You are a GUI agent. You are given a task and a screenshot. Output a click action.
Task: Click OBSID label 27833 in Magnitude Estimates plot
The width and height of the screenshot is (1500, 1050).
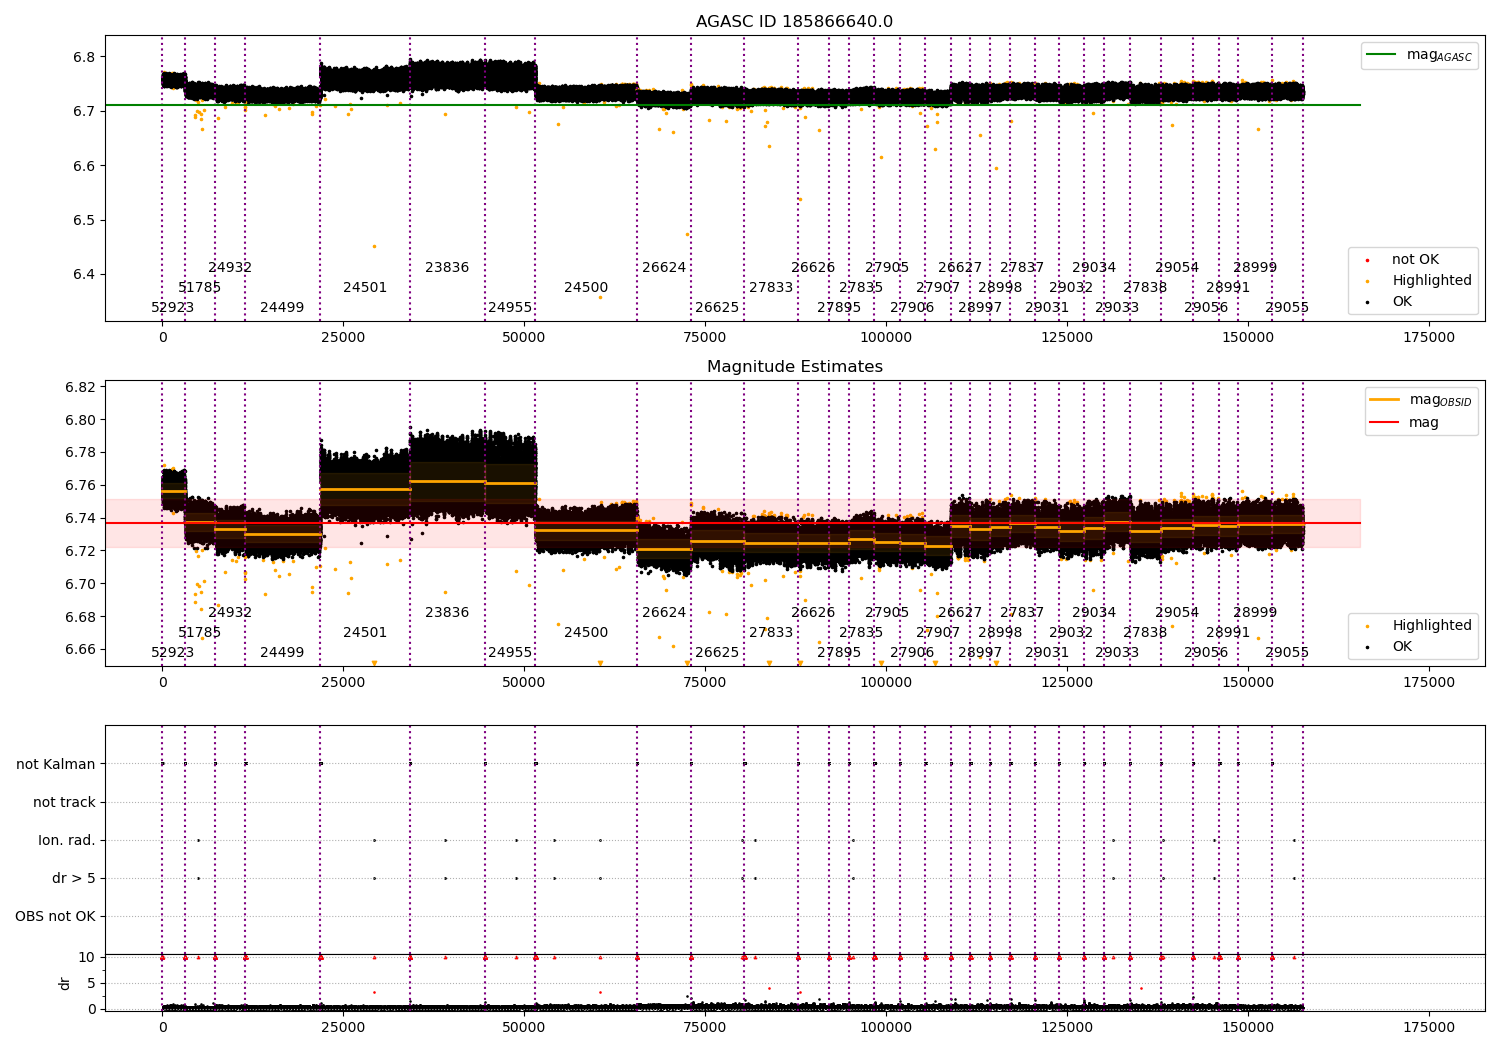[x=771, y=633]
